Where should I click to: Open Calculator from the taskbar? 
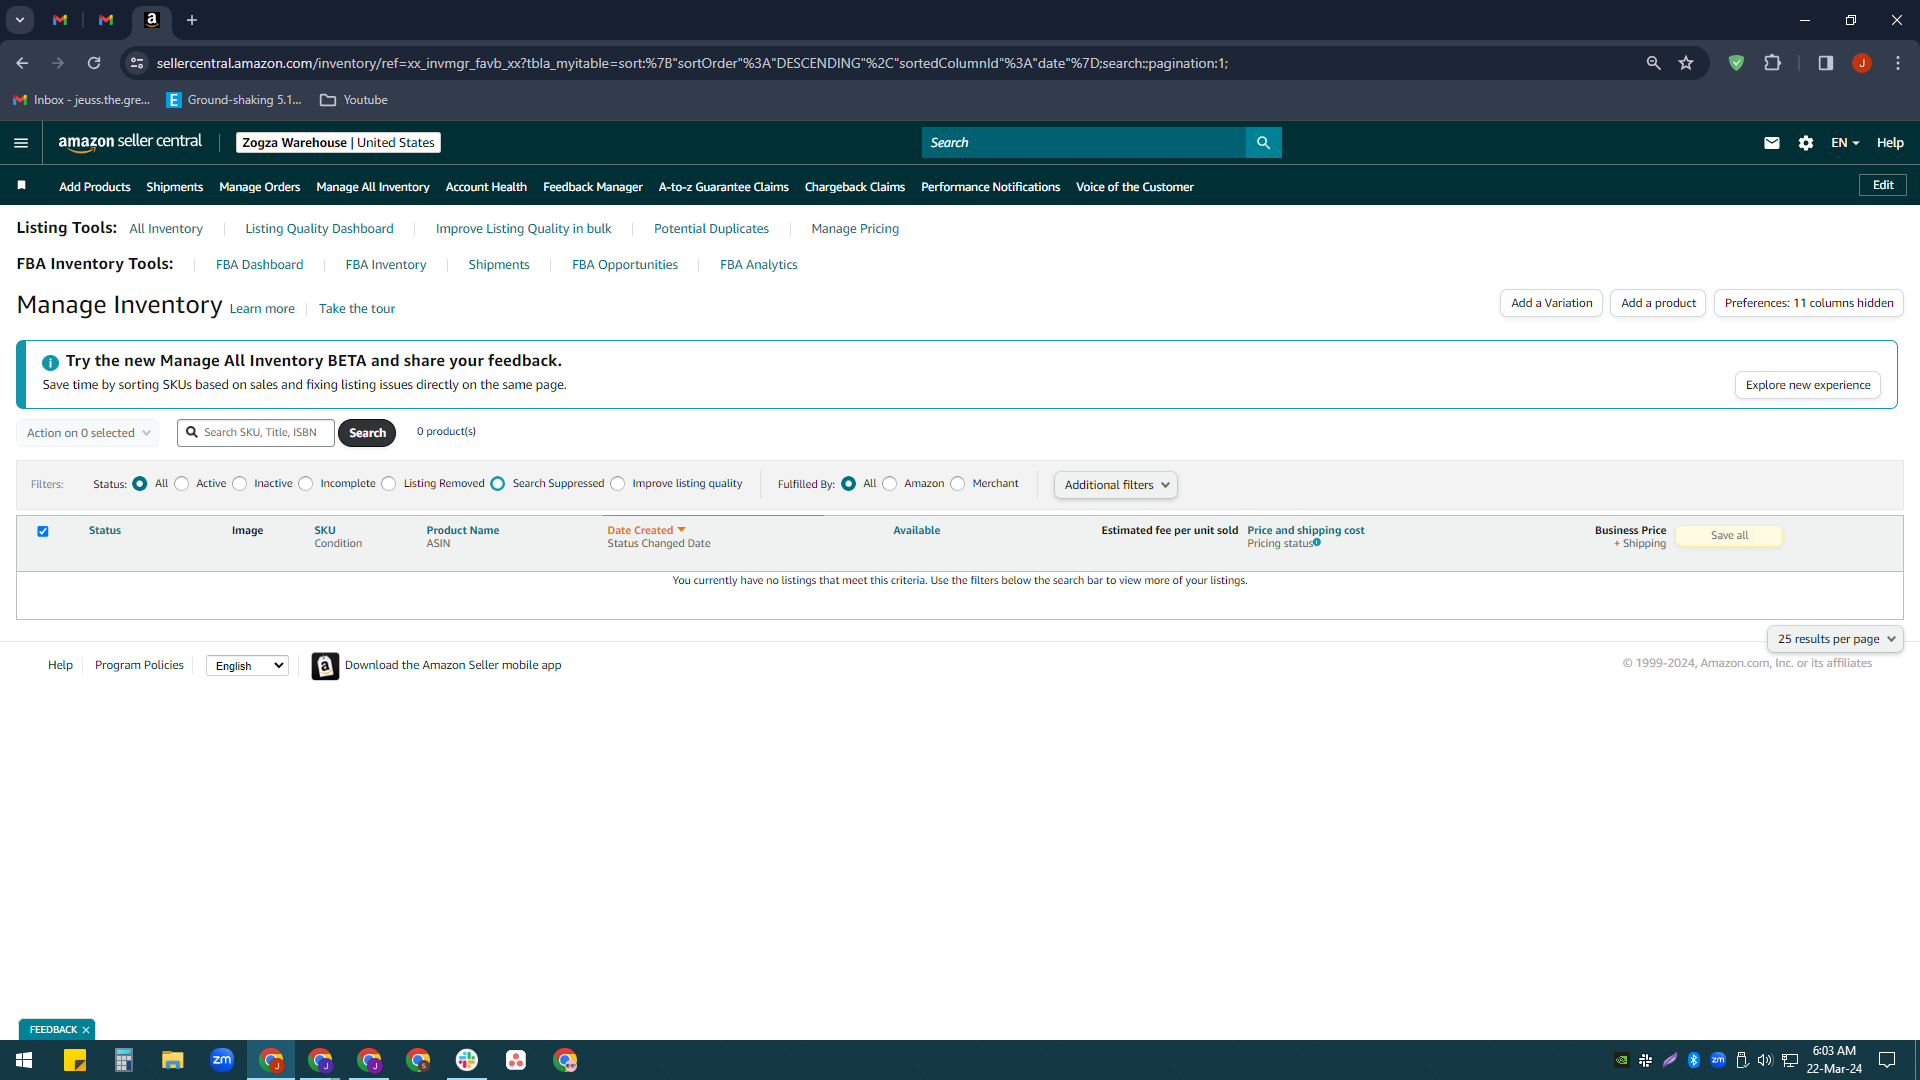point(124,1060)
